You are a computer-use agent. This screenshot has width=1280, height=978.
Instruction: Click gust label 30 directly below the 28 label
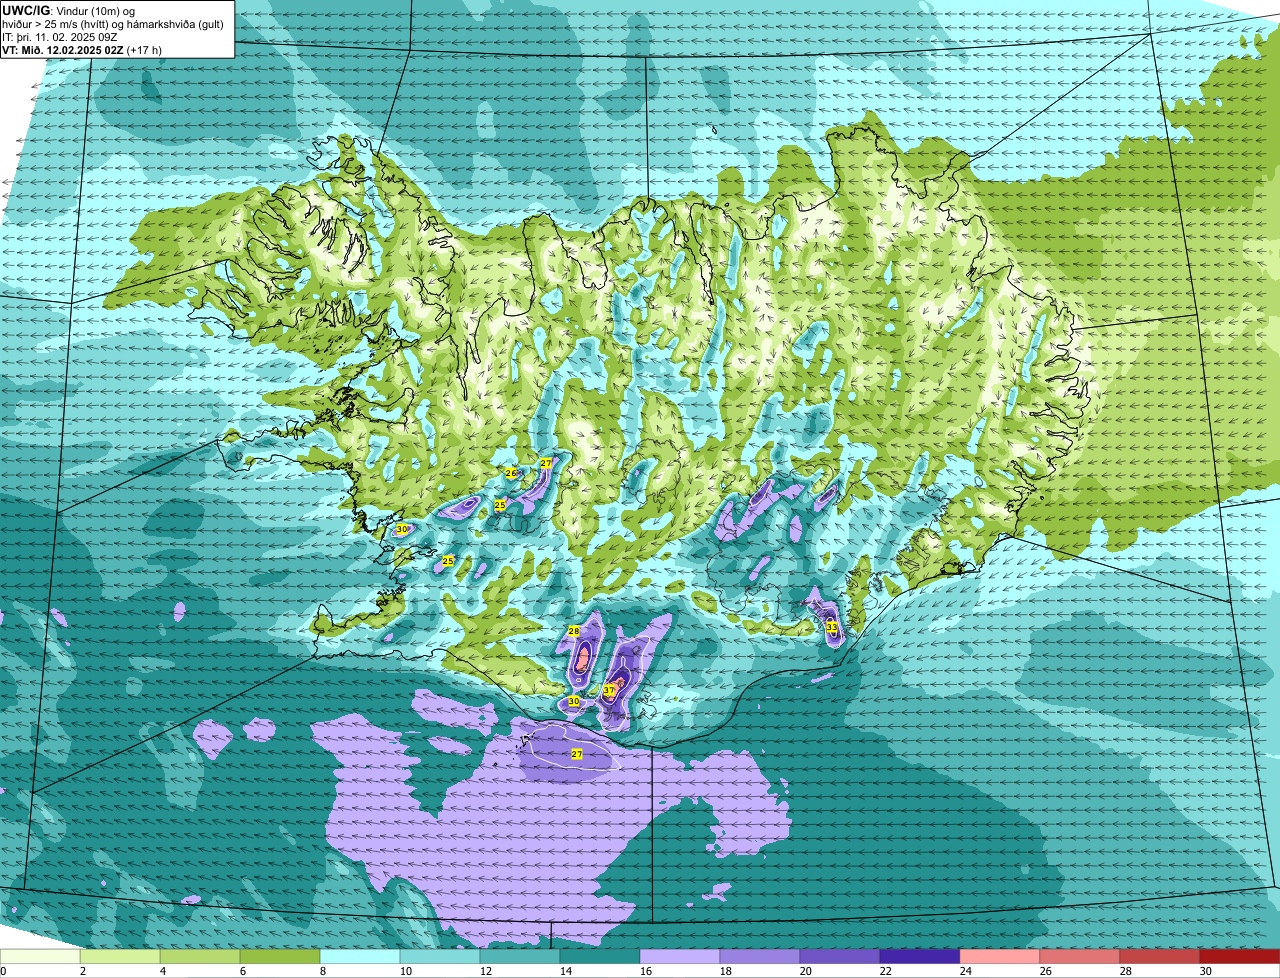click(x=573, y=702)
